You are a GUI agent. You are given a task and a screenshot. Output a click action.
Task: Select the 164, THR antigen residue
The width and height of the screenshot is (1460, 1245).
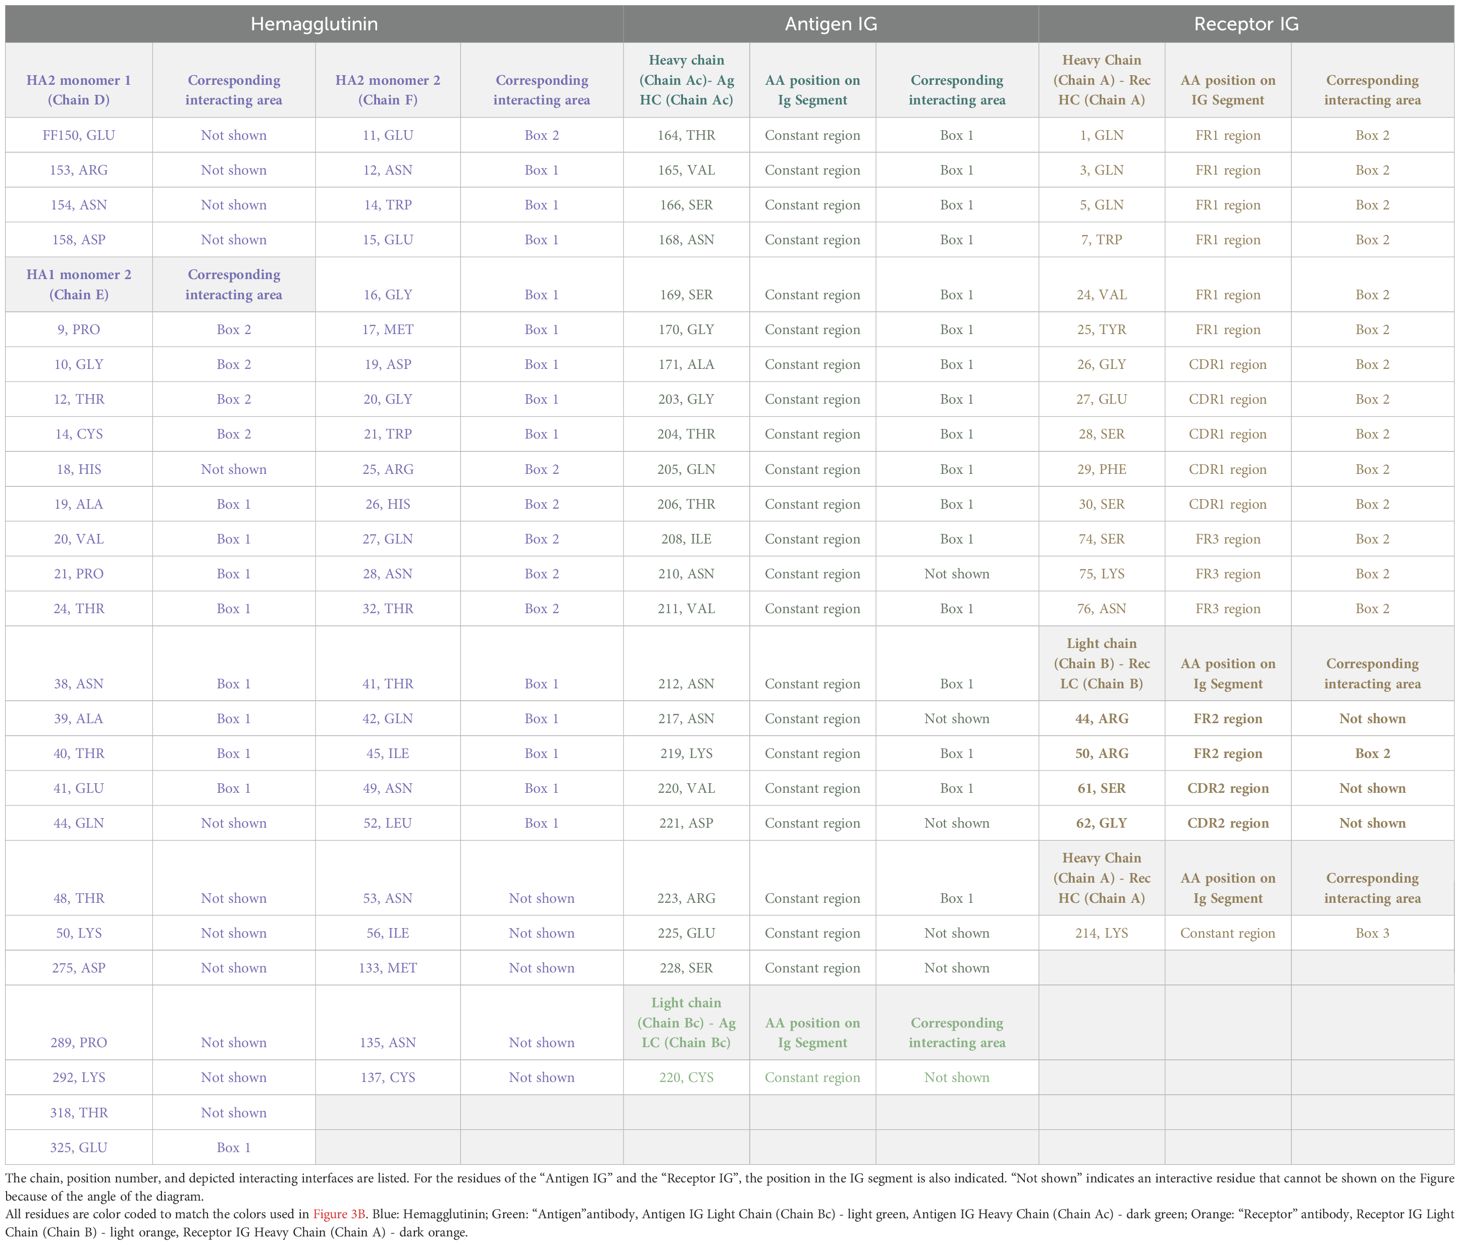686,135
